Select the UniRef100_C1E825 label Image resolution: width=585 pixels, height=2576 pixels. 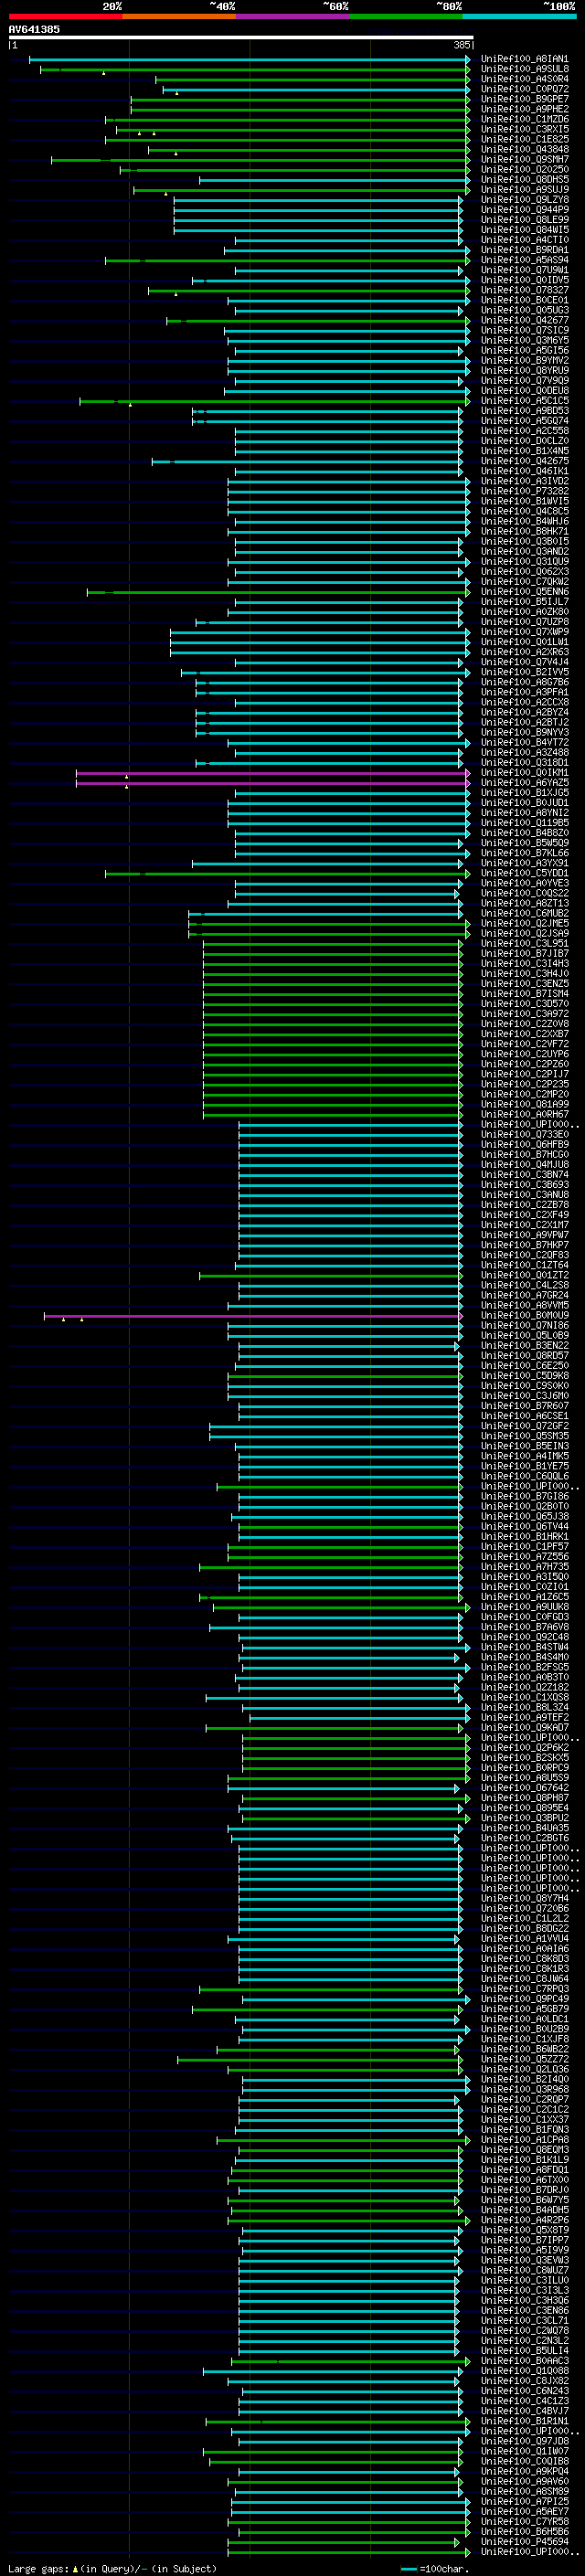[524, 139]
